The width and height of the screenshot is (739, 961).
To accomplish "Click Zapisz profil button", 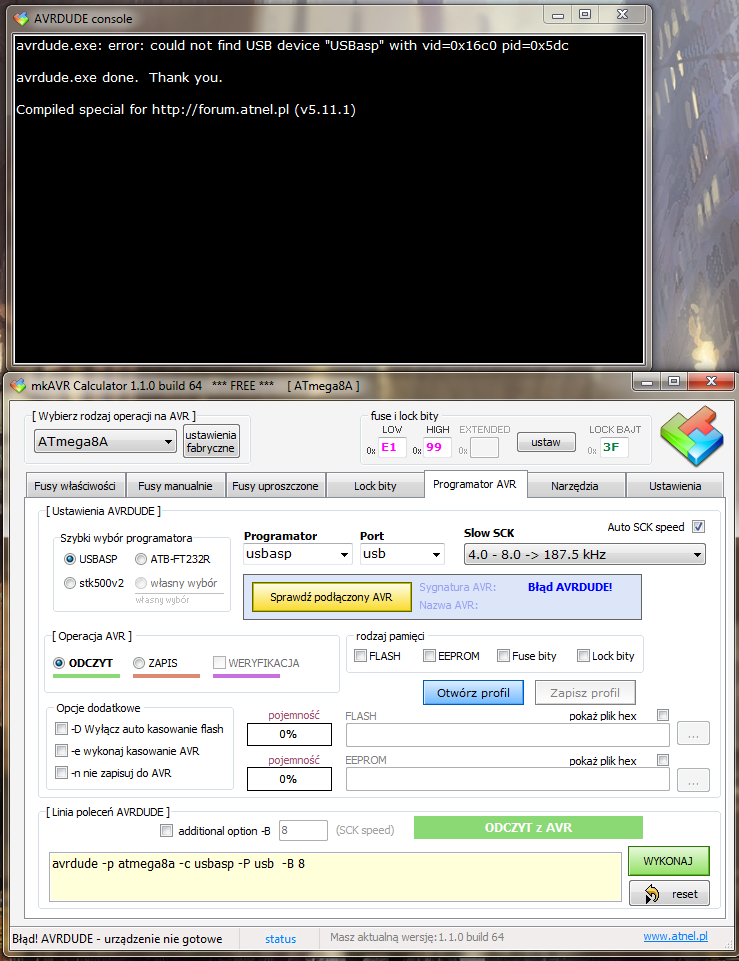I will [x=585, y=693].
